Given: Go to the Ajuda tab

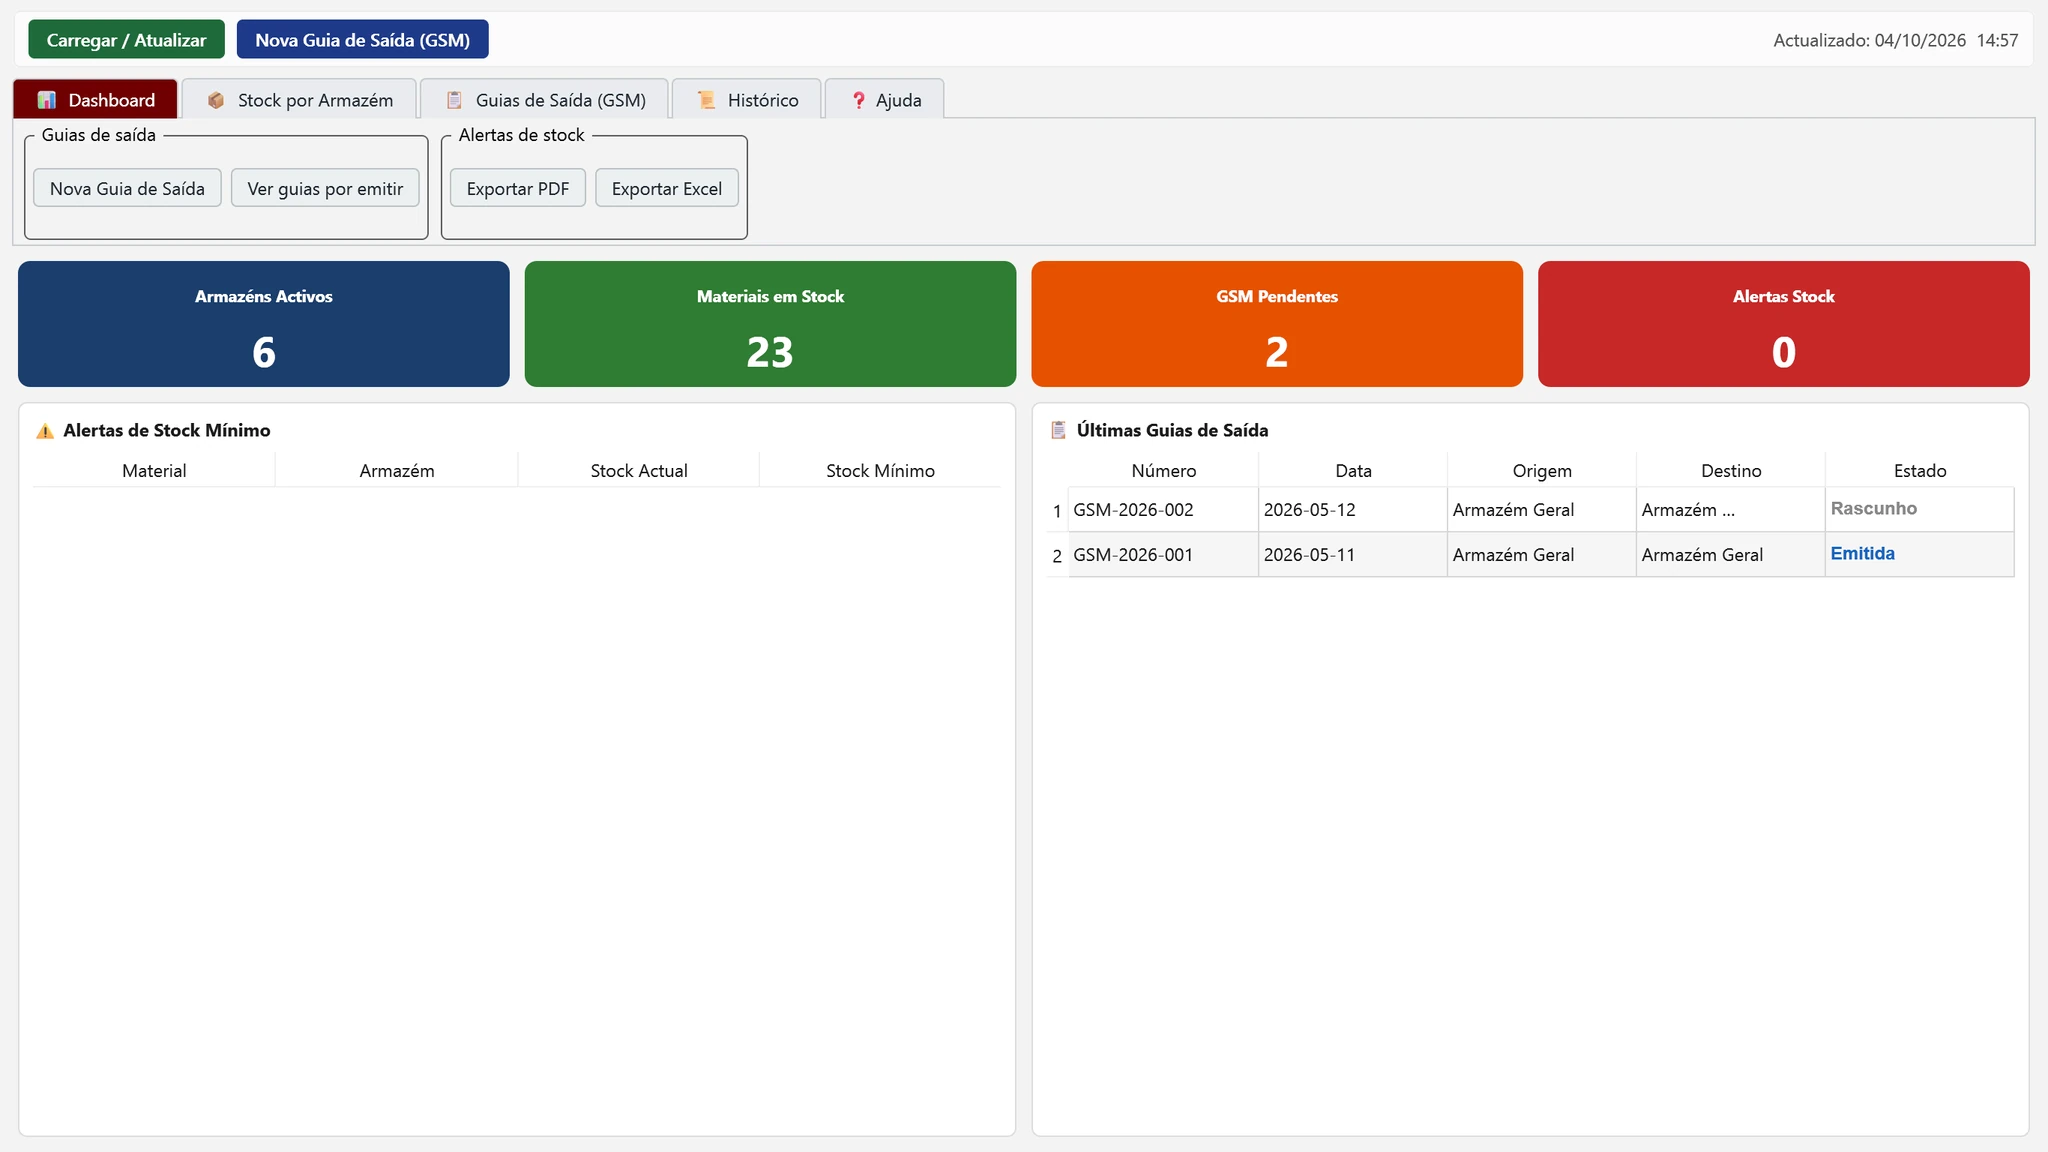Looking at the screenshot, I should pos(884,99).
